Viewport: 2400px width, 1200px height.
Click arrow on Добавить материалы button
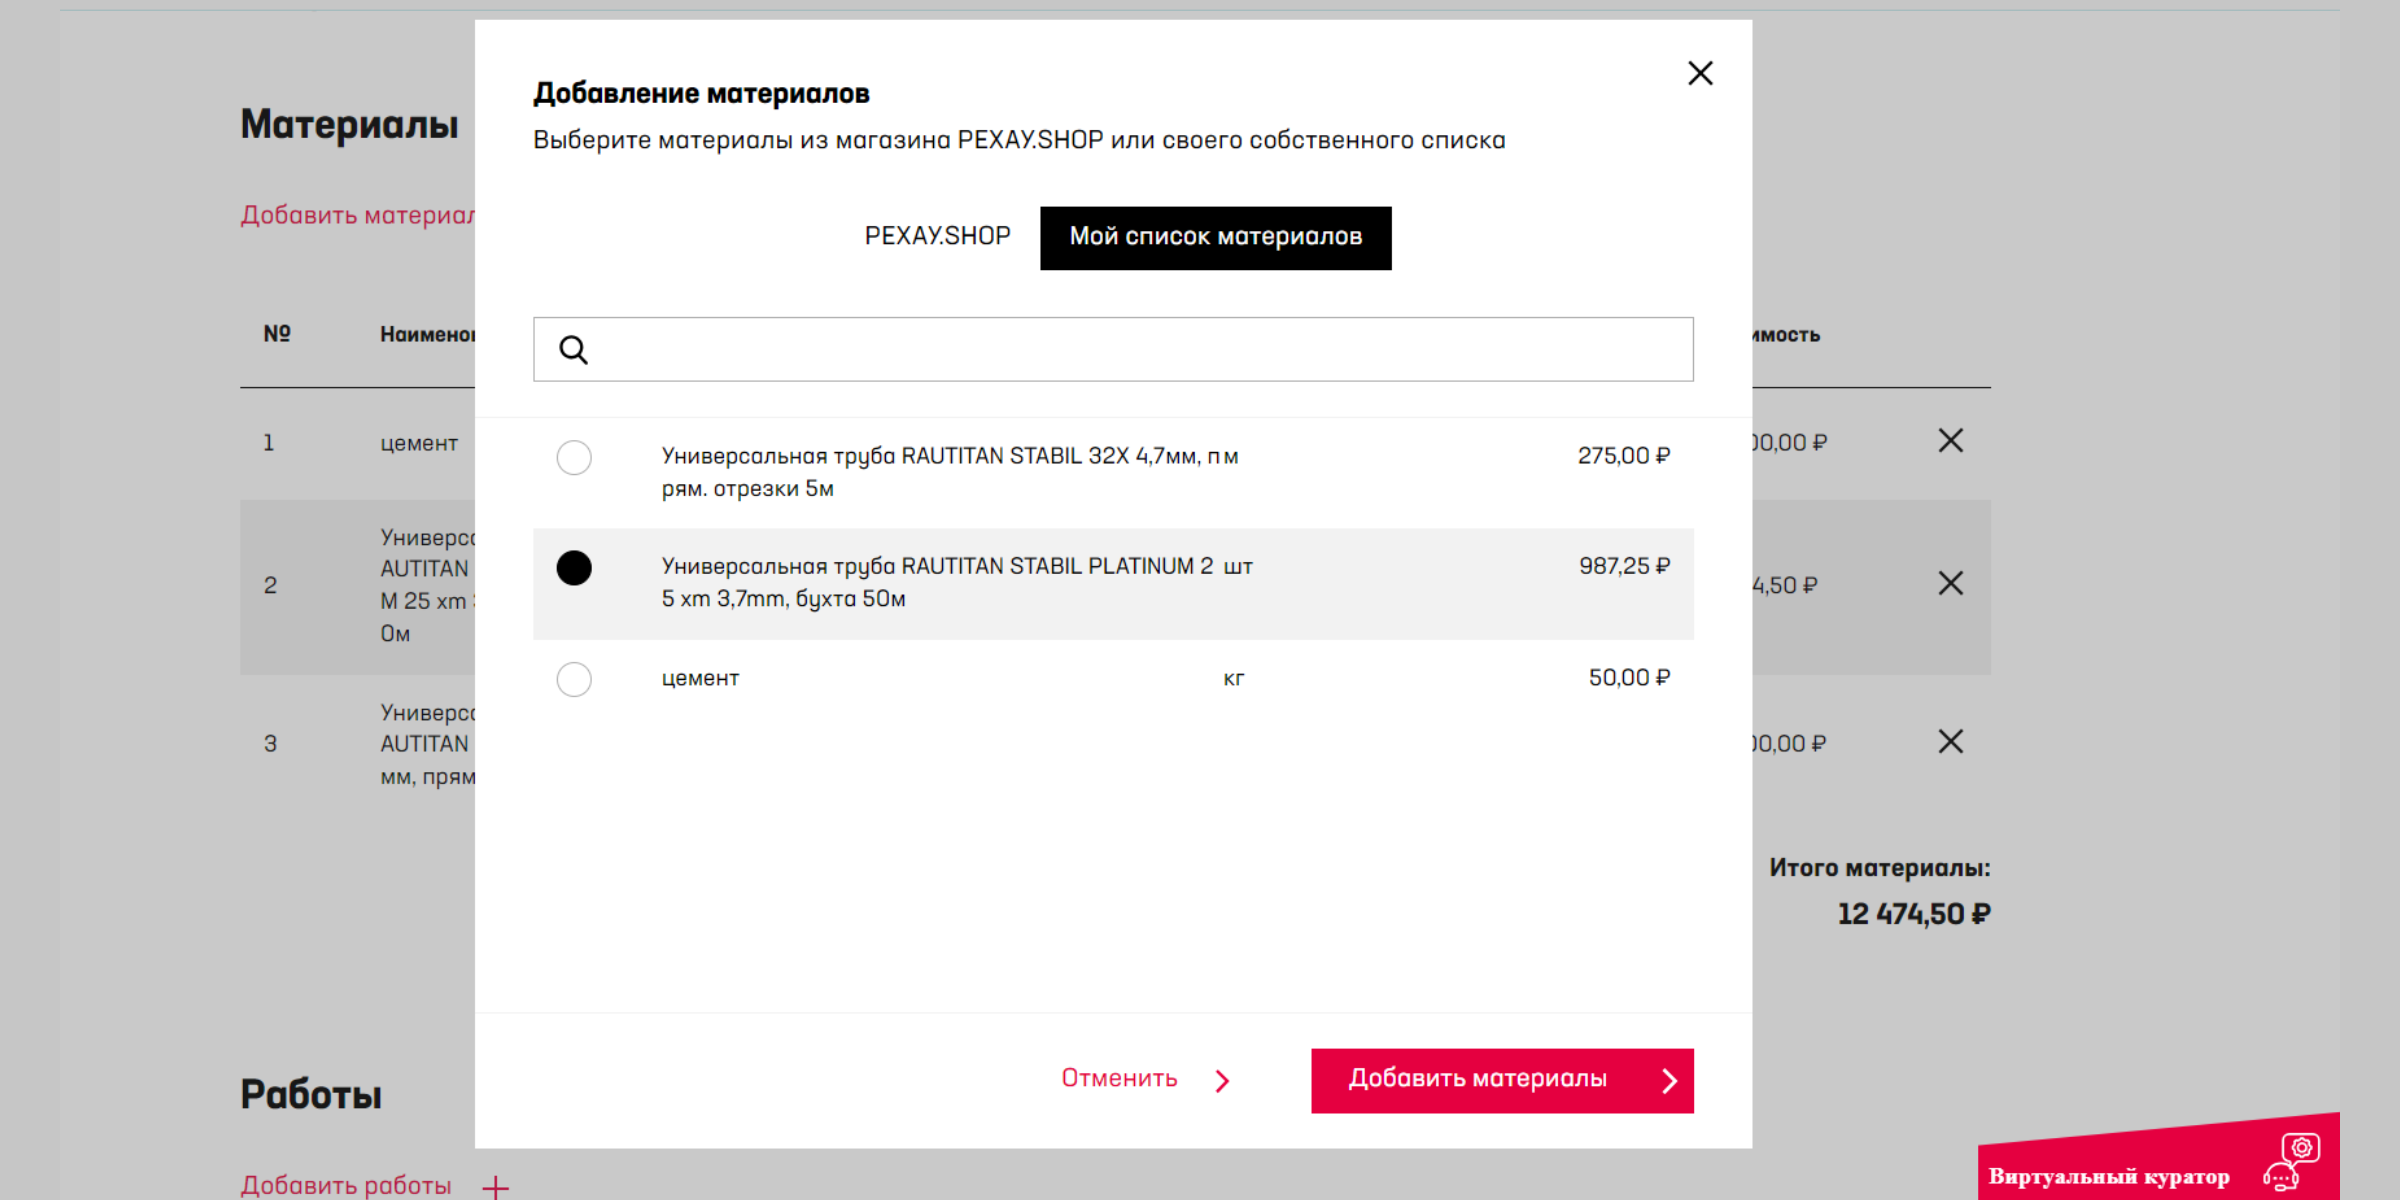tap(1669, 1081)
